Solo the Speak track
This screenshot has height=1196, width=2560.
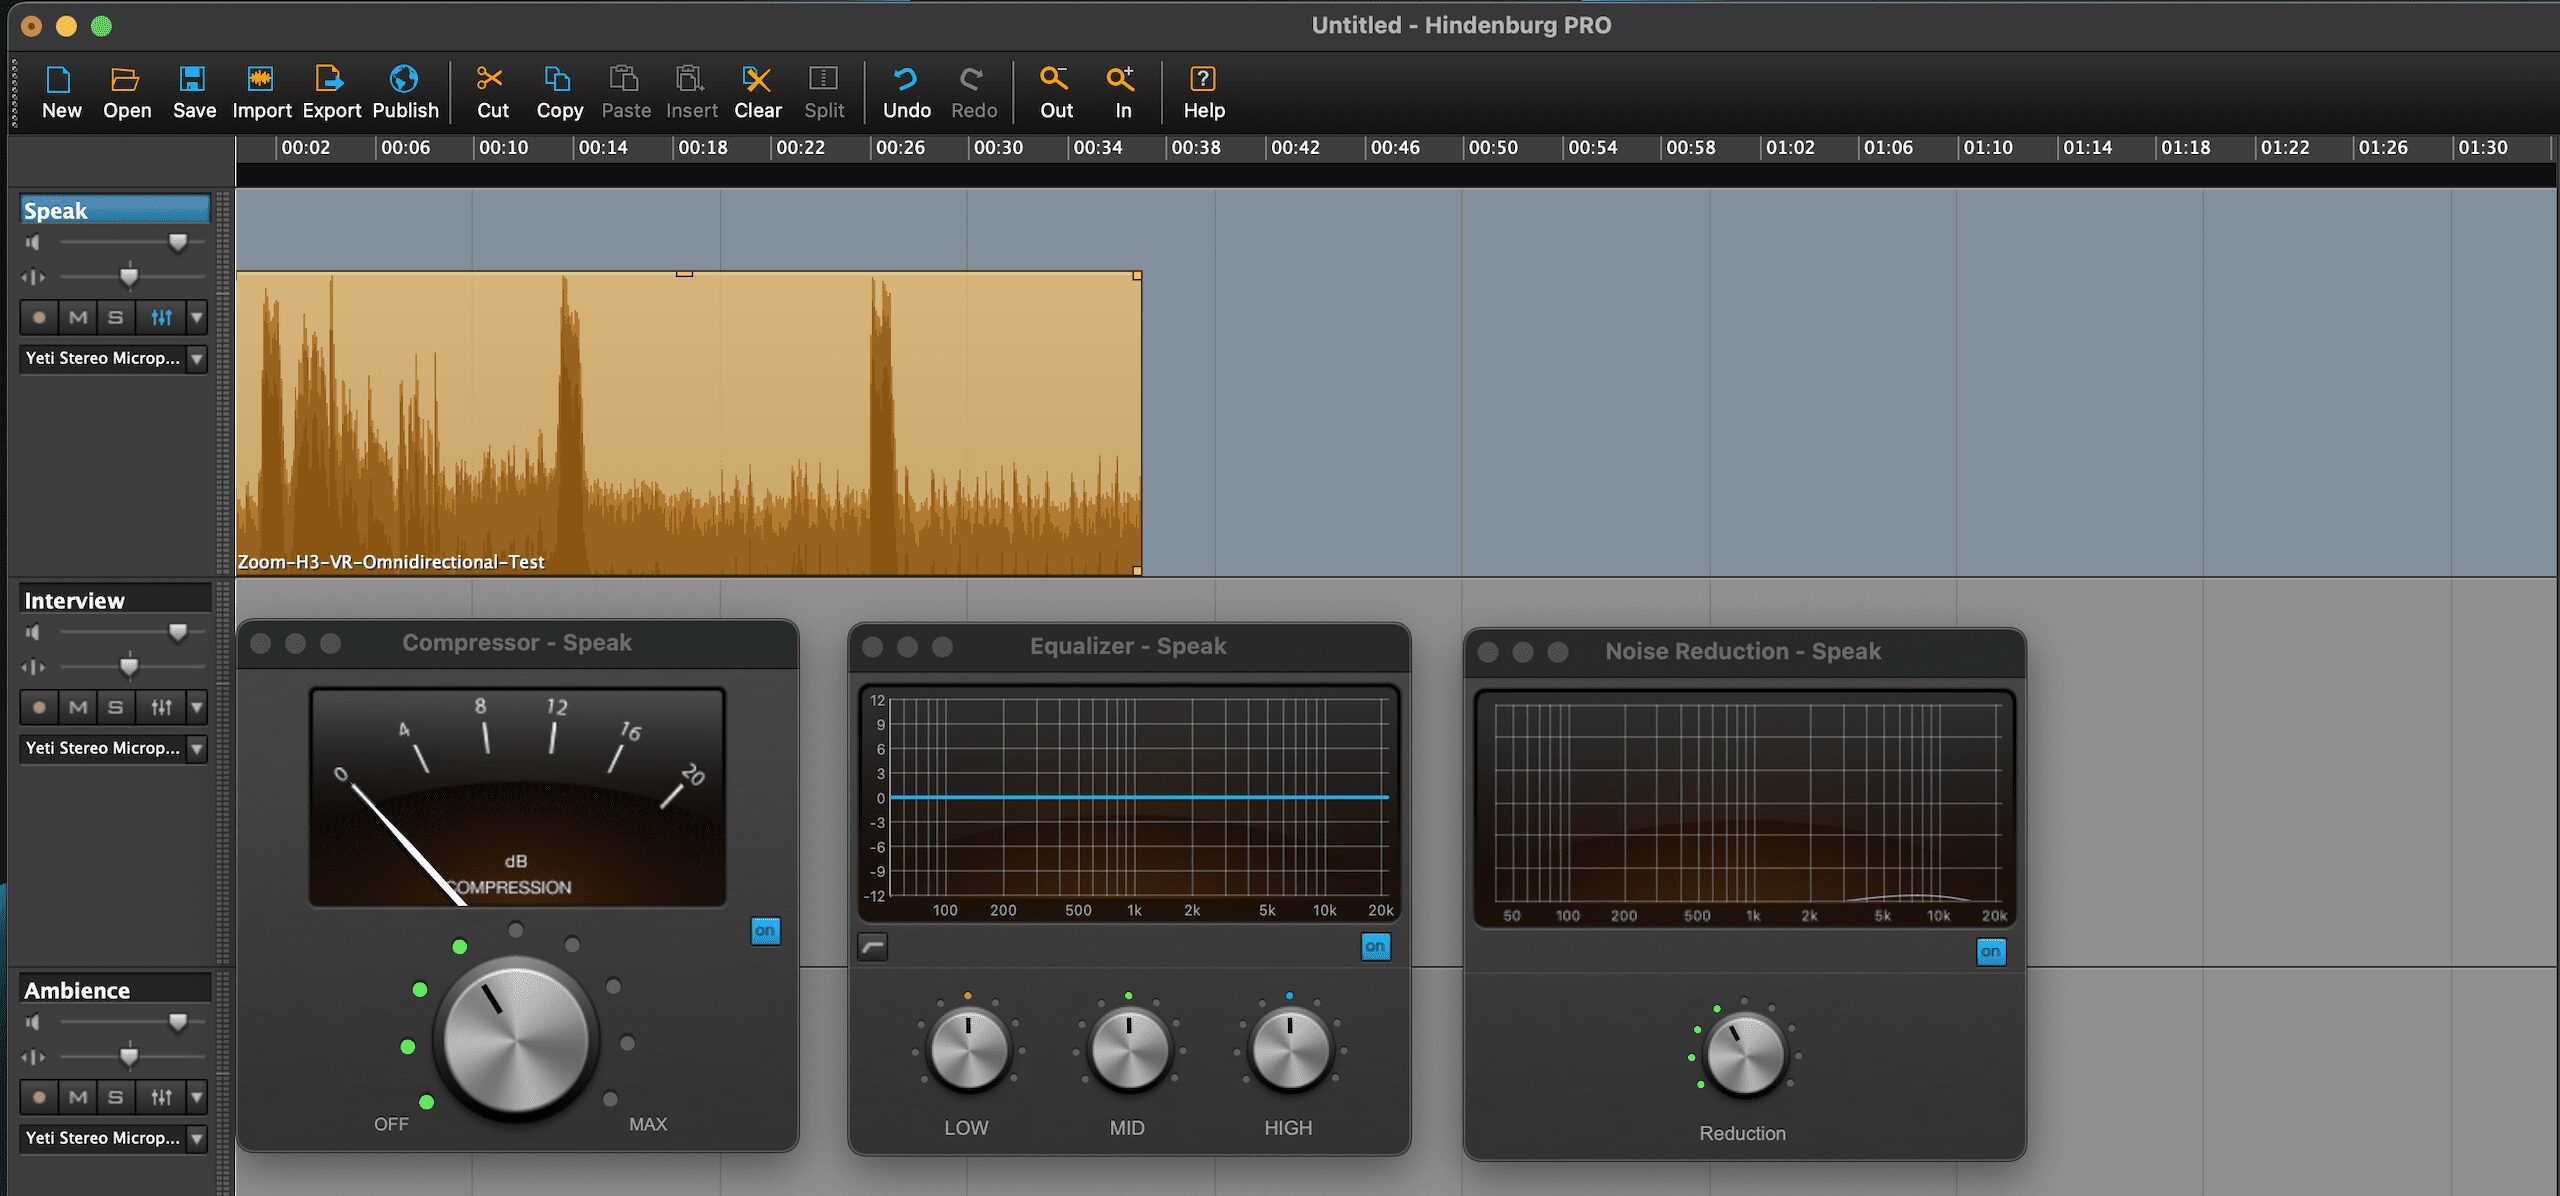coord(116,318)
